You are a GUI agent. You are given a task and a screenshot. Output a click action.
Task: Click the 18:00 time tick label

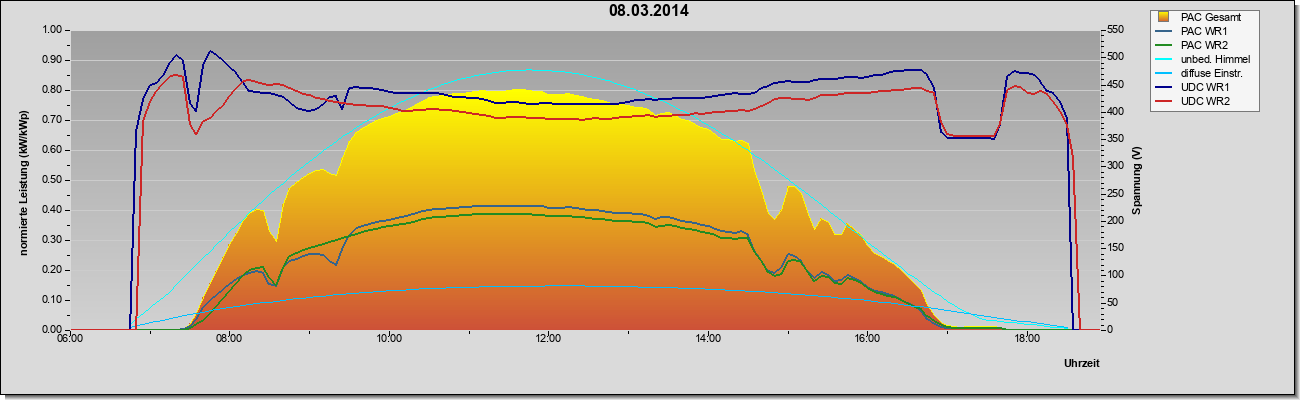pyautogui.click(x=1027, y=340)
